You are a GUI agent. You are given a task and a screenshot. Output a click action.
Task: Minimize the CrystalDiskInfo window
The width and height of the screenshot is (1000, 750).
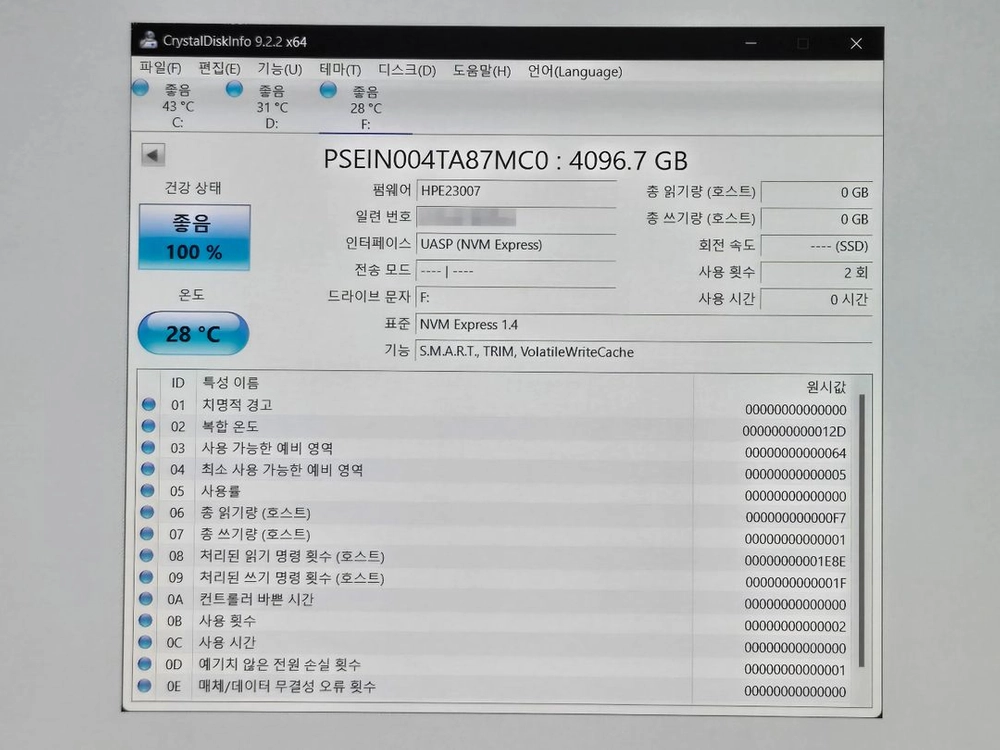[751, 43]
